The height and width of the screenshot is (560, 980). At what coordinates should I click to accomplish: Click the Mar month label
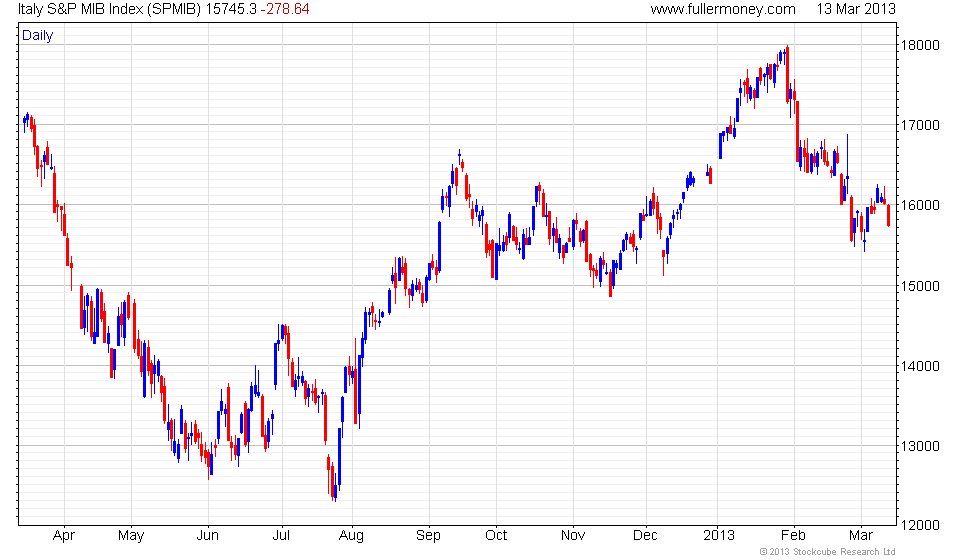(861, 536)
